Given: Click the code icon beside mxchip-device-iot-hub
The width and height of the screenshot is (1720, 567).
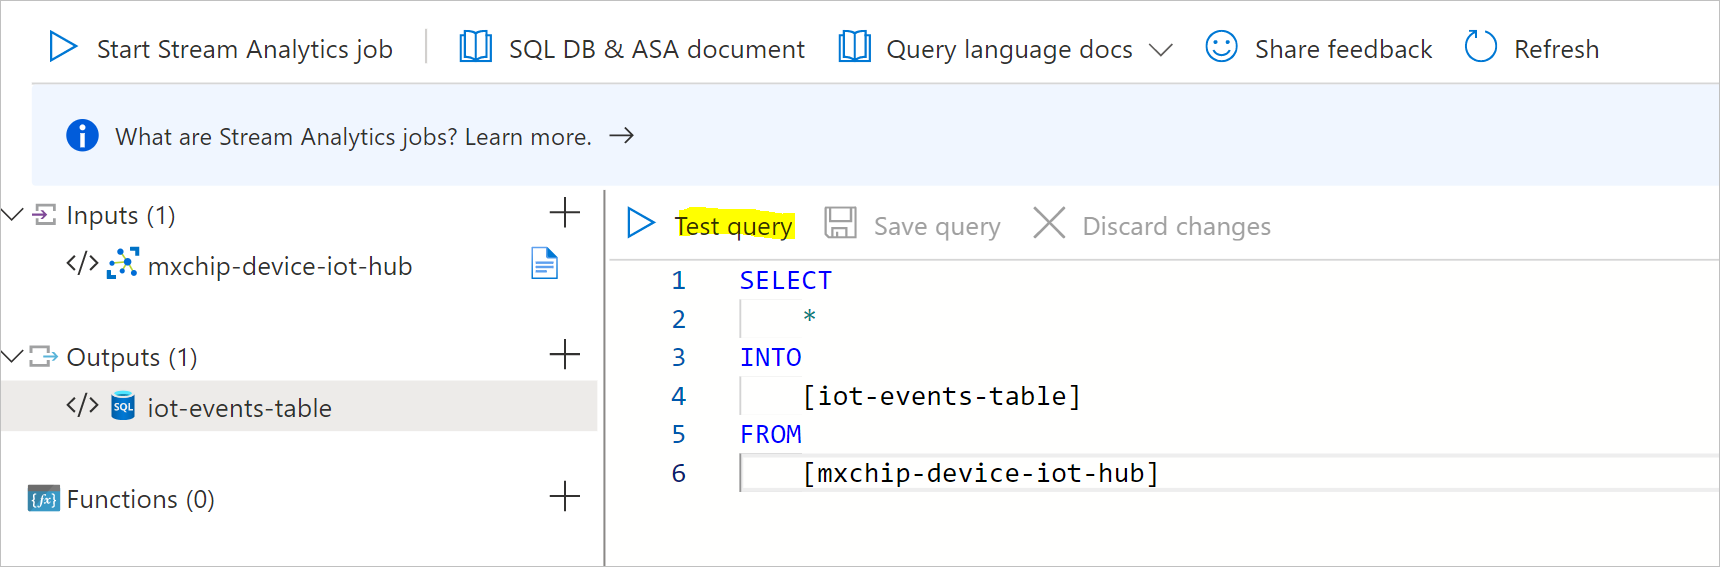Looking at the screenshot, I should pyautogui.click(x=82, y=264).
